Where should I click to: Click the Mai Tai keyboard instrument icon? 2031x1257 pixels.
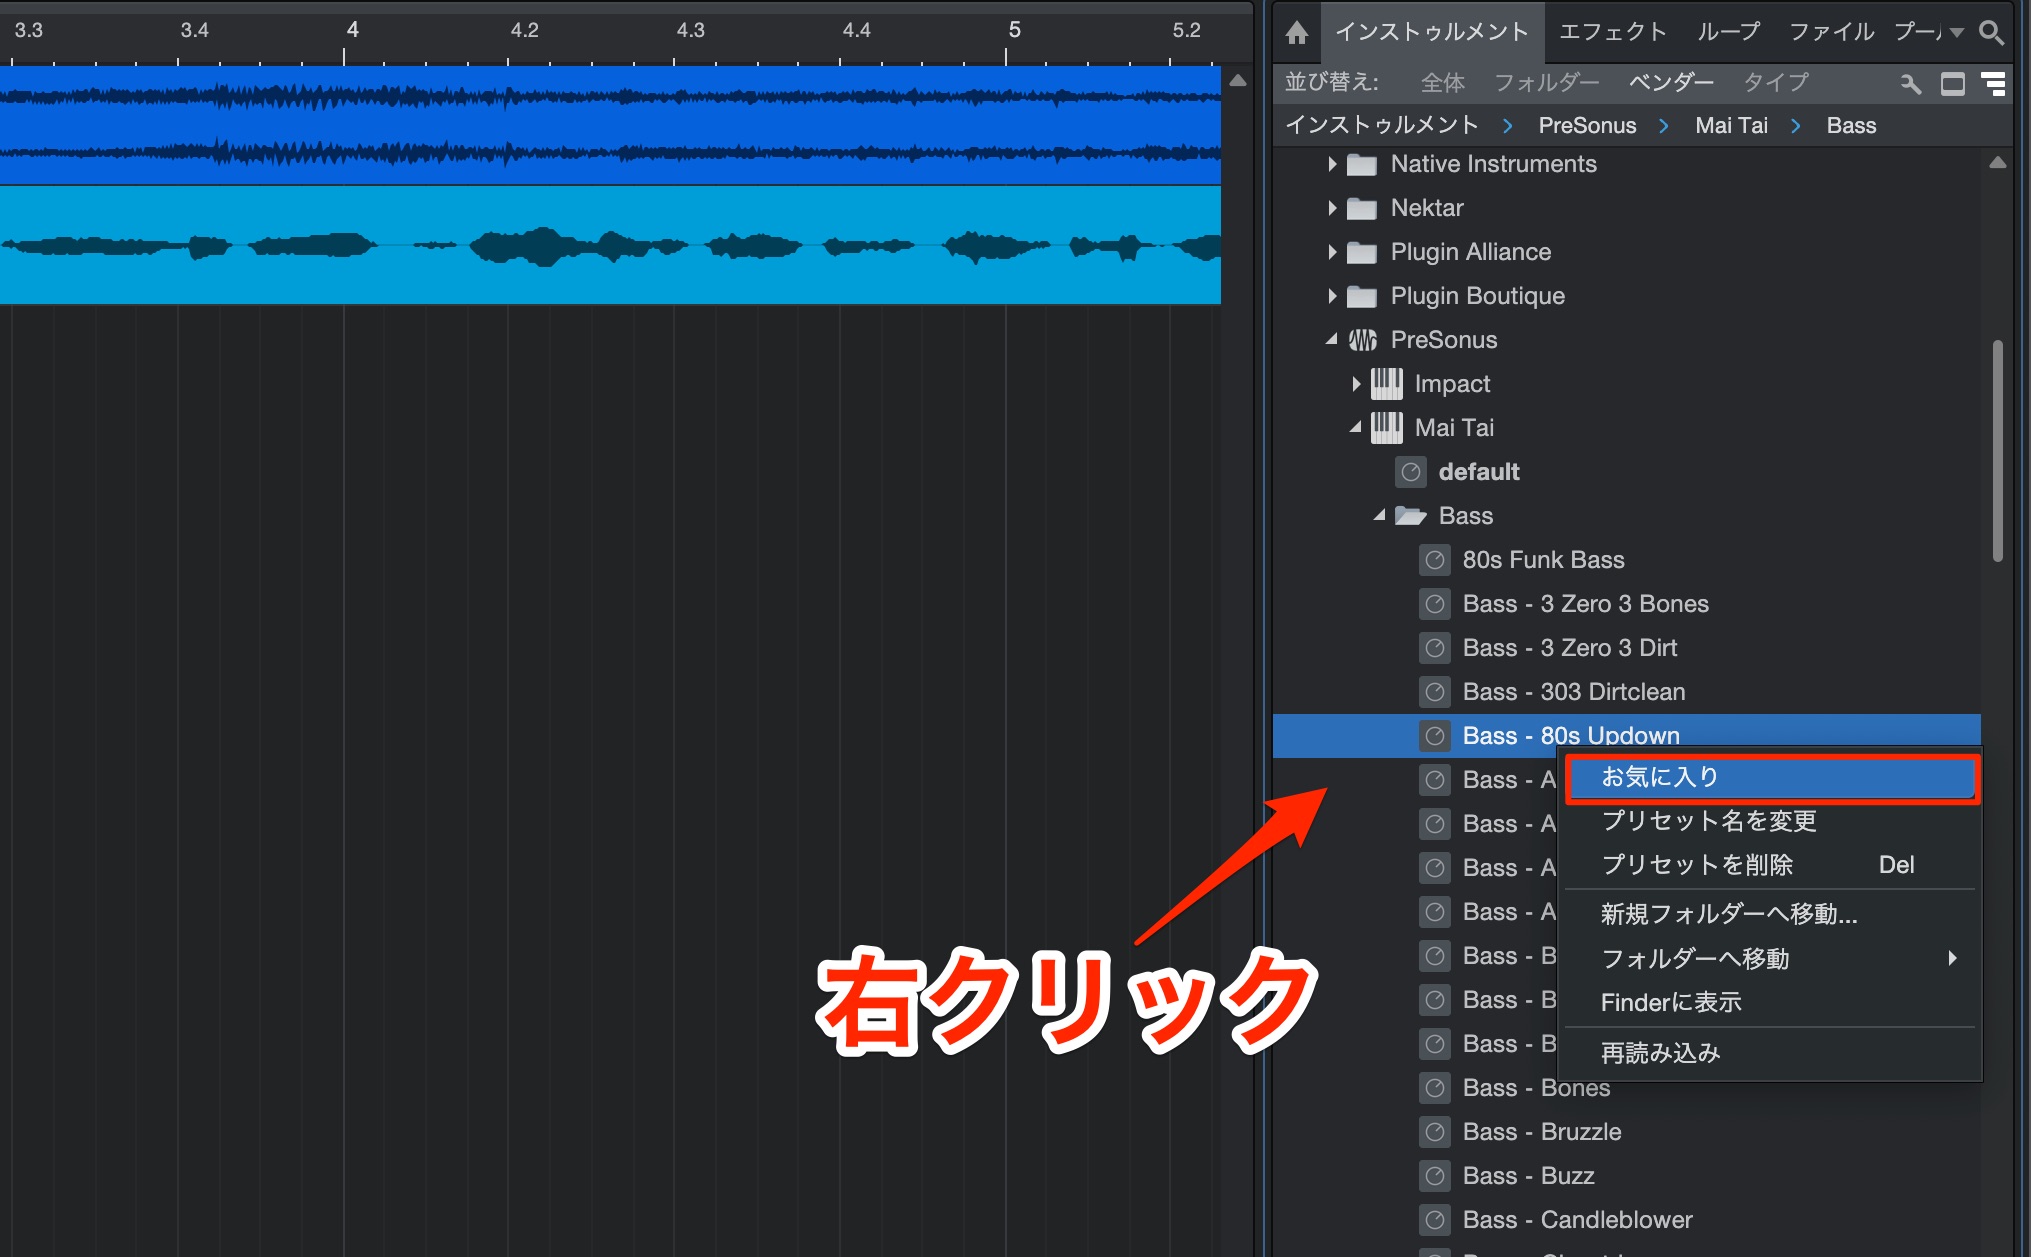(1386, 428)
